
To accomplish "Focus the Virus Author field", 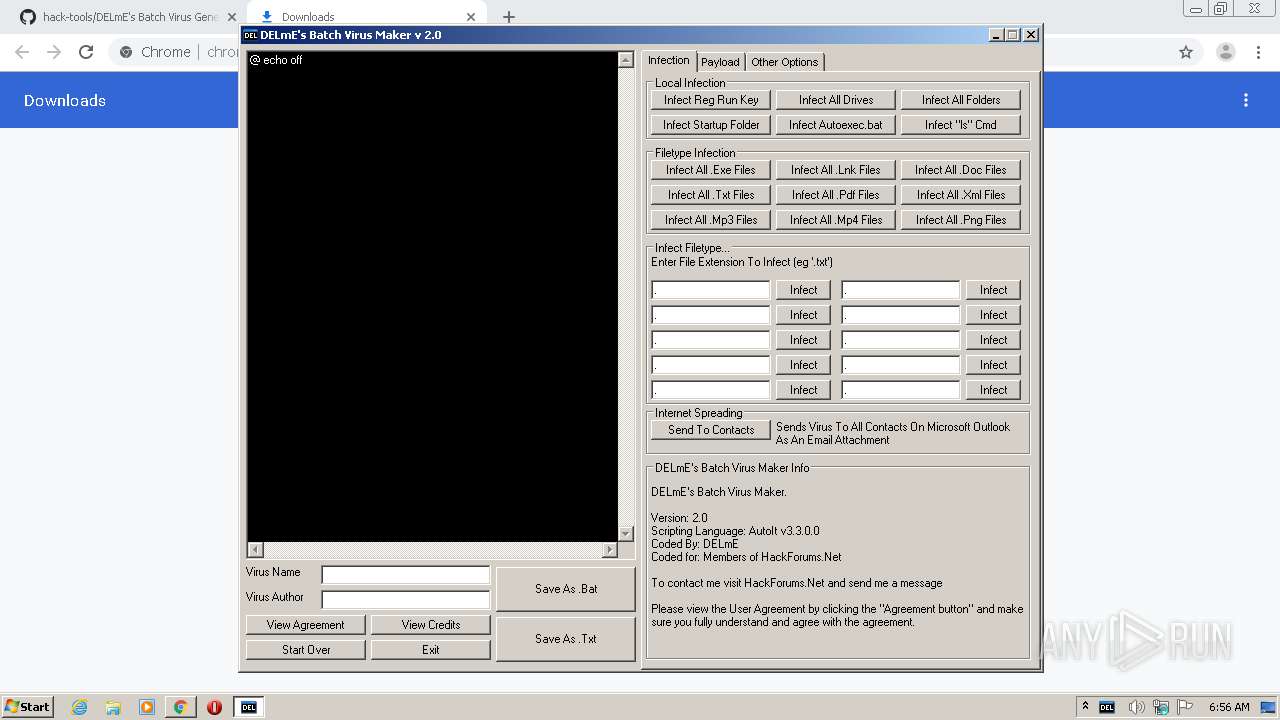I will coord(406,600).
